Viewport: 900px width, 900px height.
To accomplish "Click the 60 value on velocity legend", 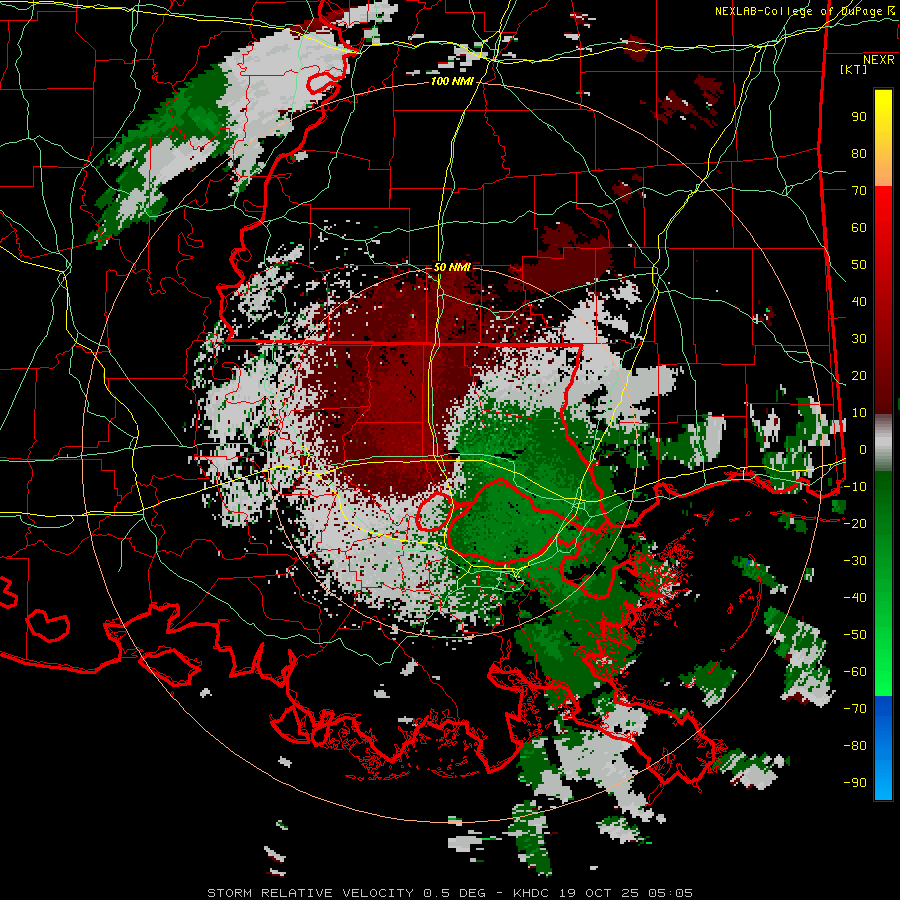I will pyautogui.click(x=859, y=228).
